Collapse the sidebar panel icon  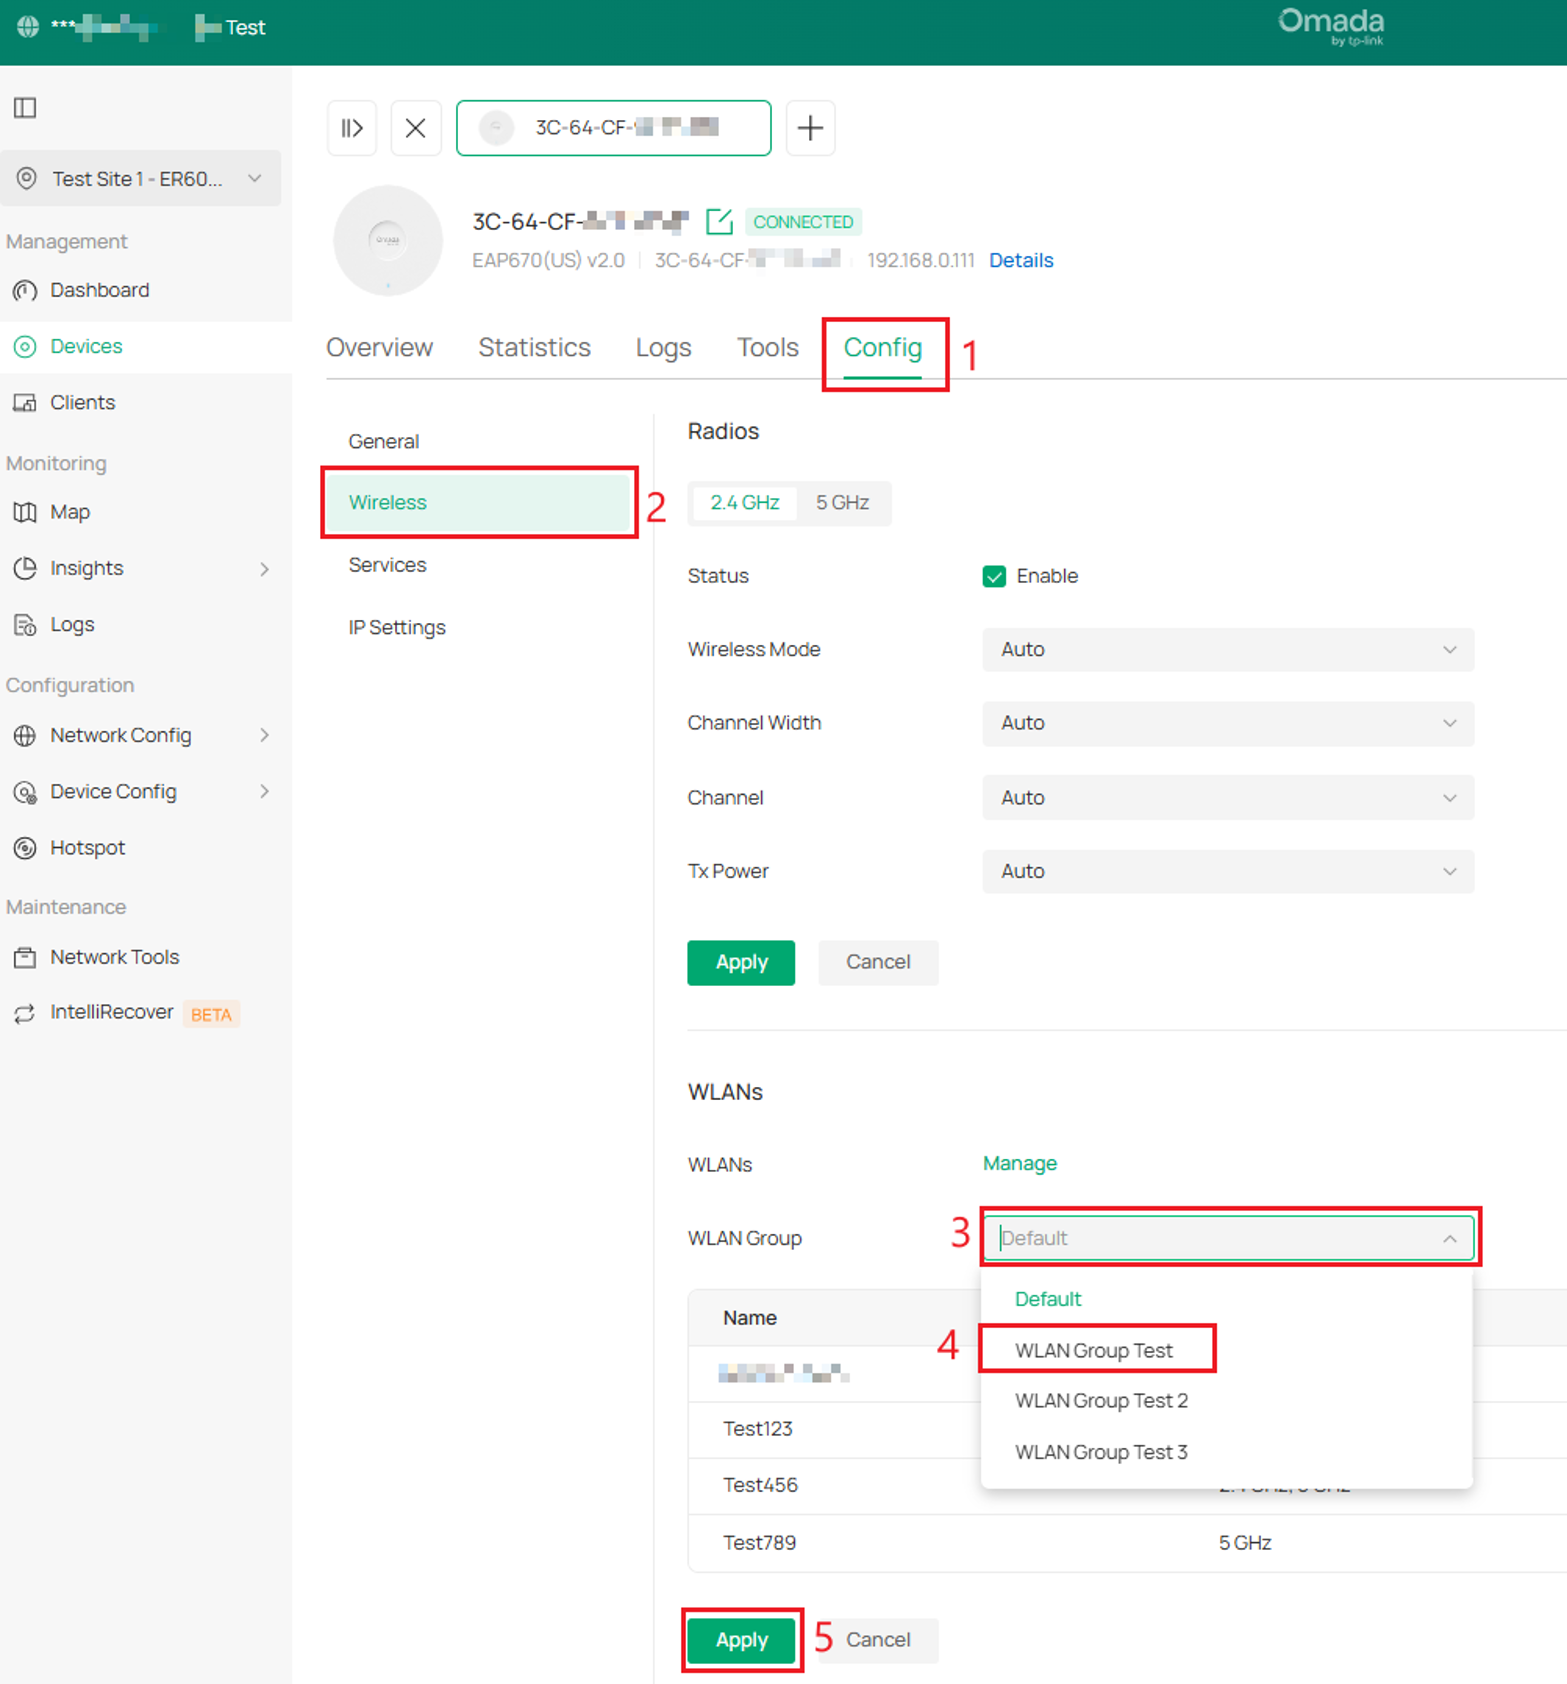tap(25, 107)
